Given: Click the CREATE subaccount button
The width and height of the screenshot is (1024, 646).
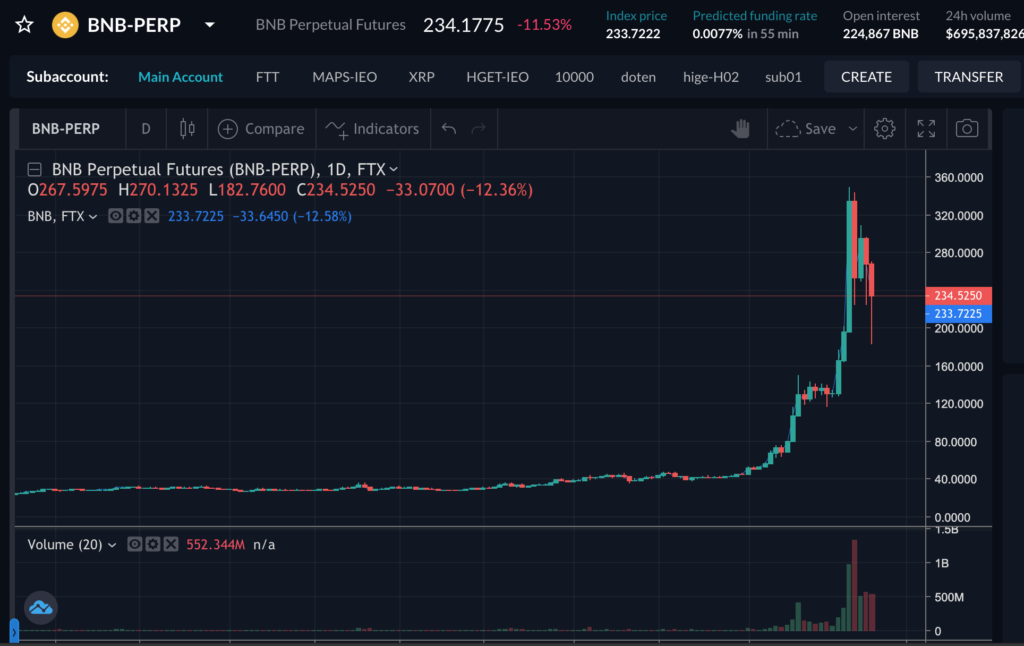Looking at the screenshot, I should pyautogui.click(x=866, y=77).
